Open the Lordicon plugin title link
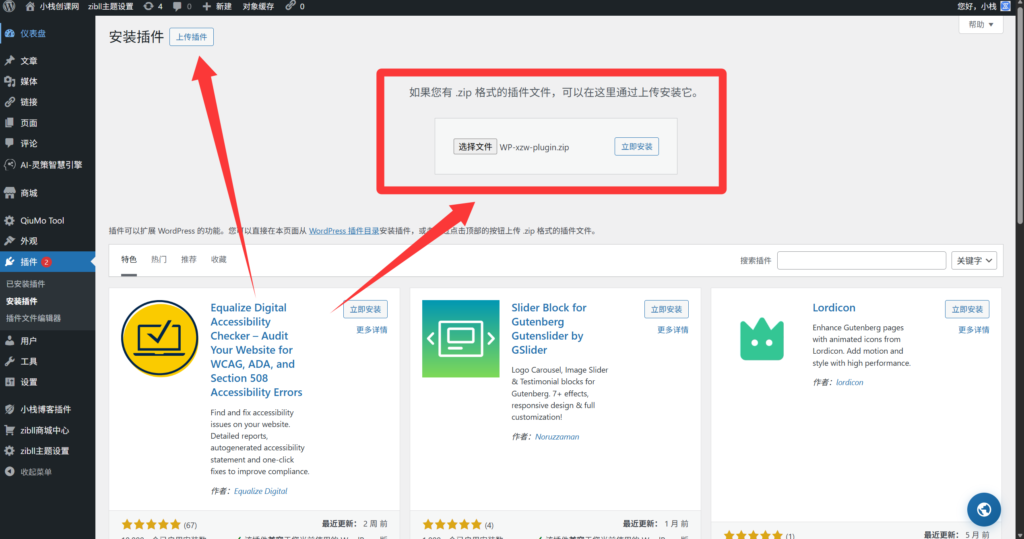 [x=833, y=308]
